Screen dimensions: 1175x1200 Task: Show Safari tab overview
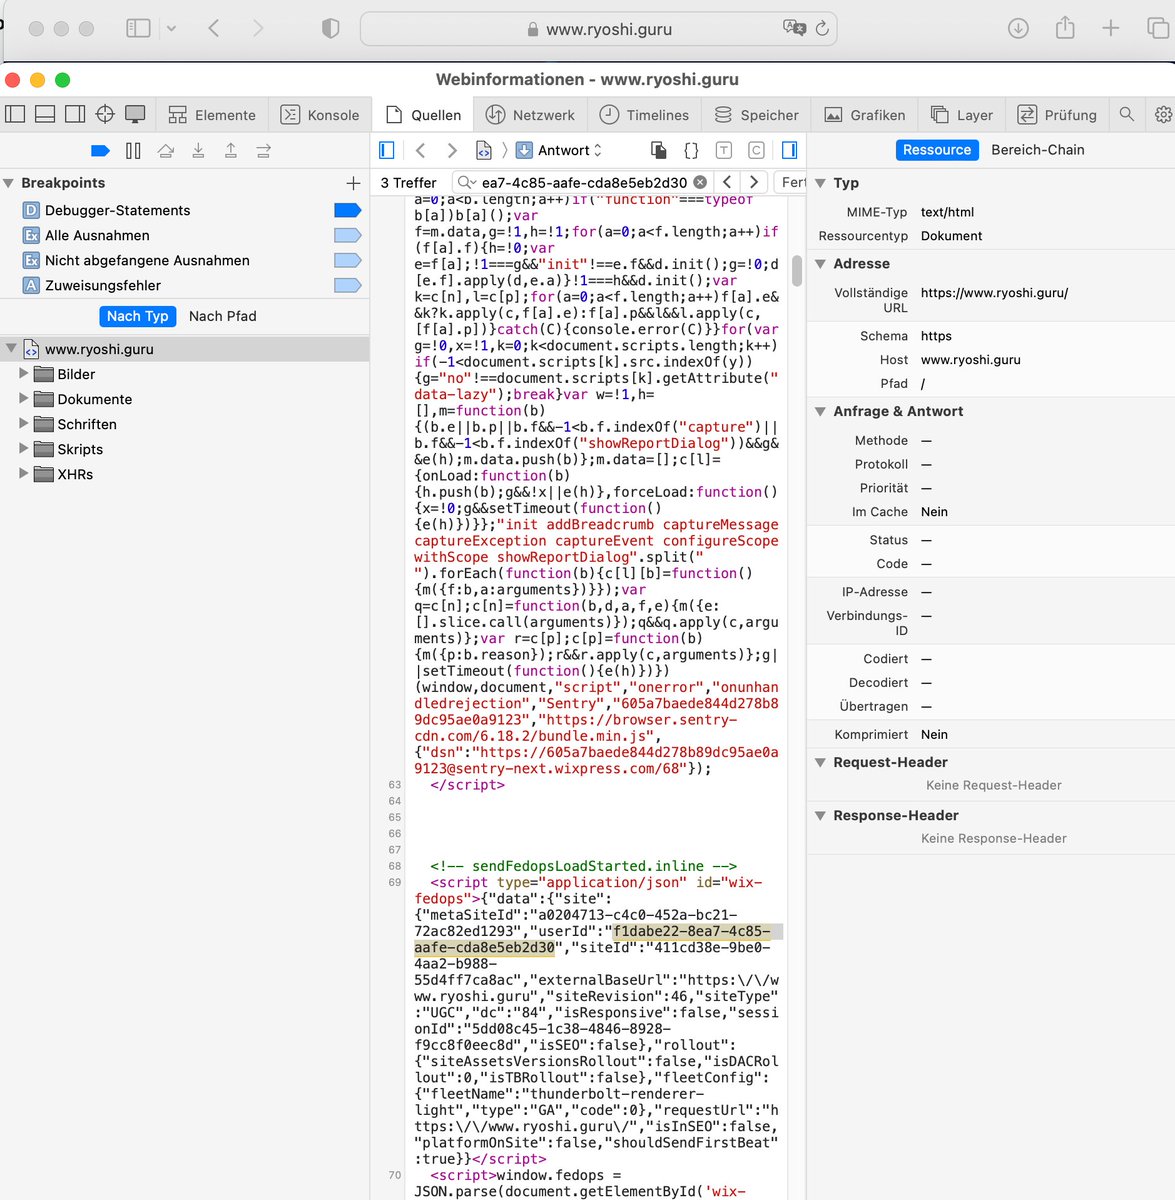pyautogui.click(x=1158, y=29)
